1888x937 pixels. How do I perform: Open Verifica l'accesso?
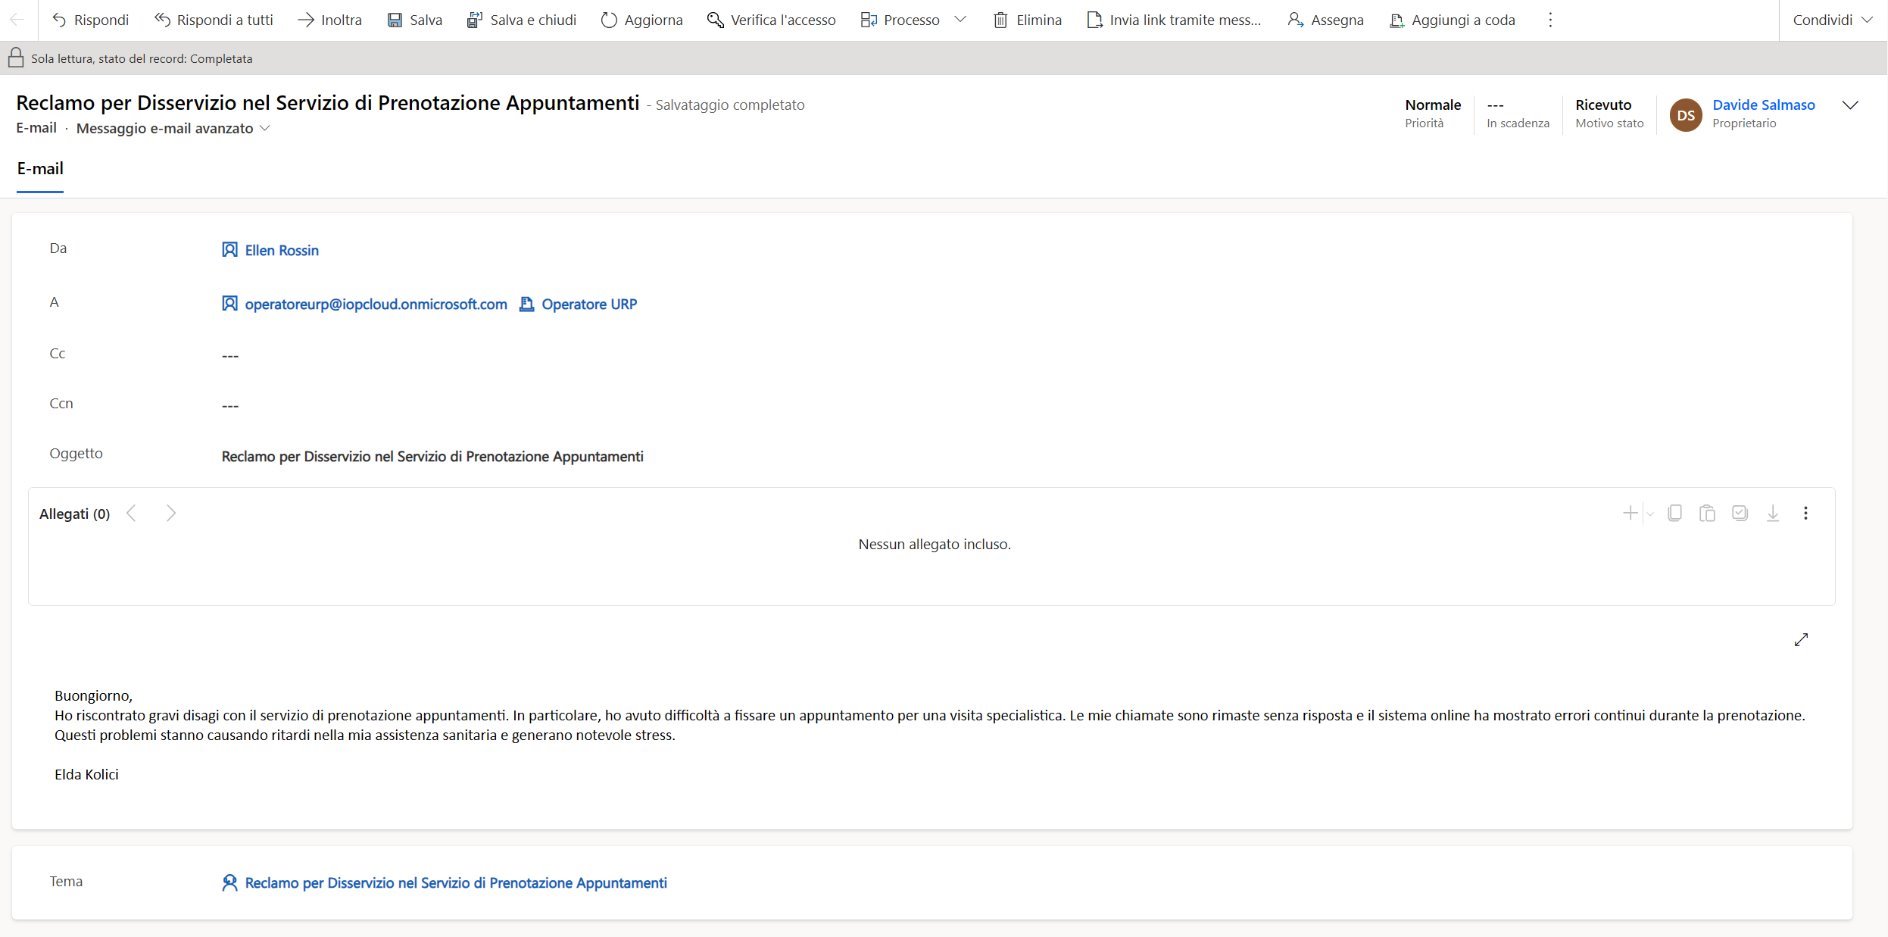[x=771, y=20]
